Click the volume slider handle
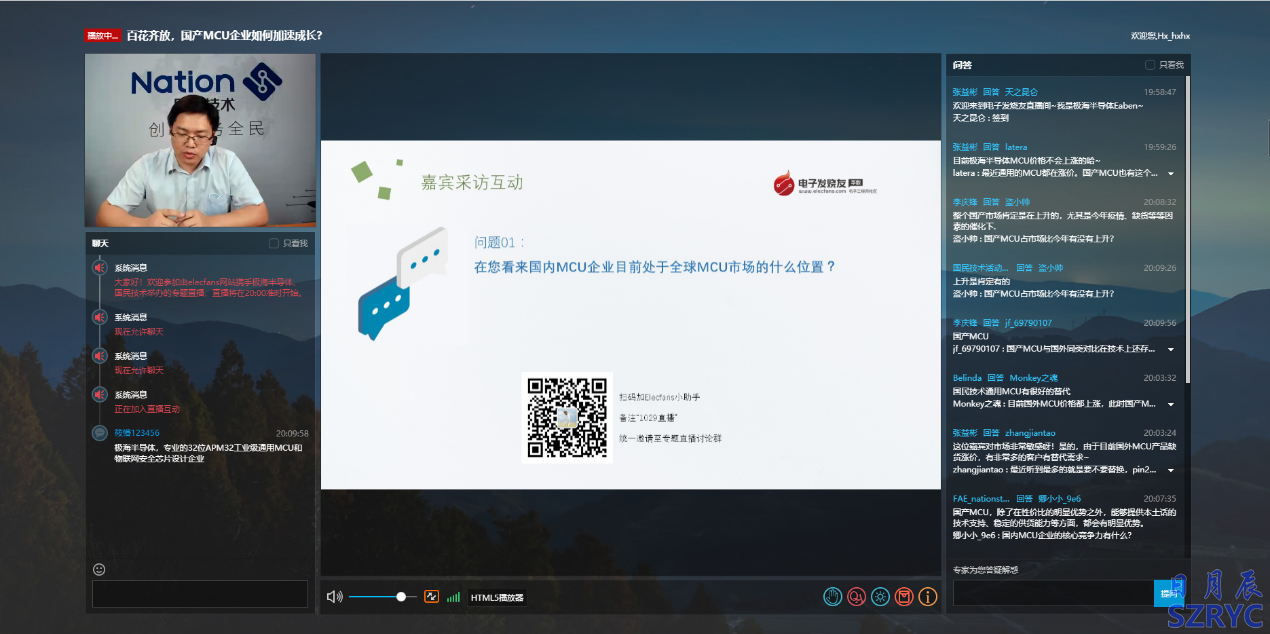 (x=401, y=597)
